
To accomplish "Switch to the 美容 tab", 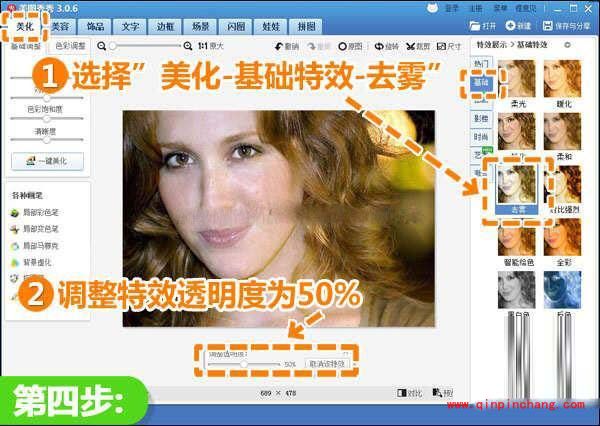I will (x=60, y=26).
